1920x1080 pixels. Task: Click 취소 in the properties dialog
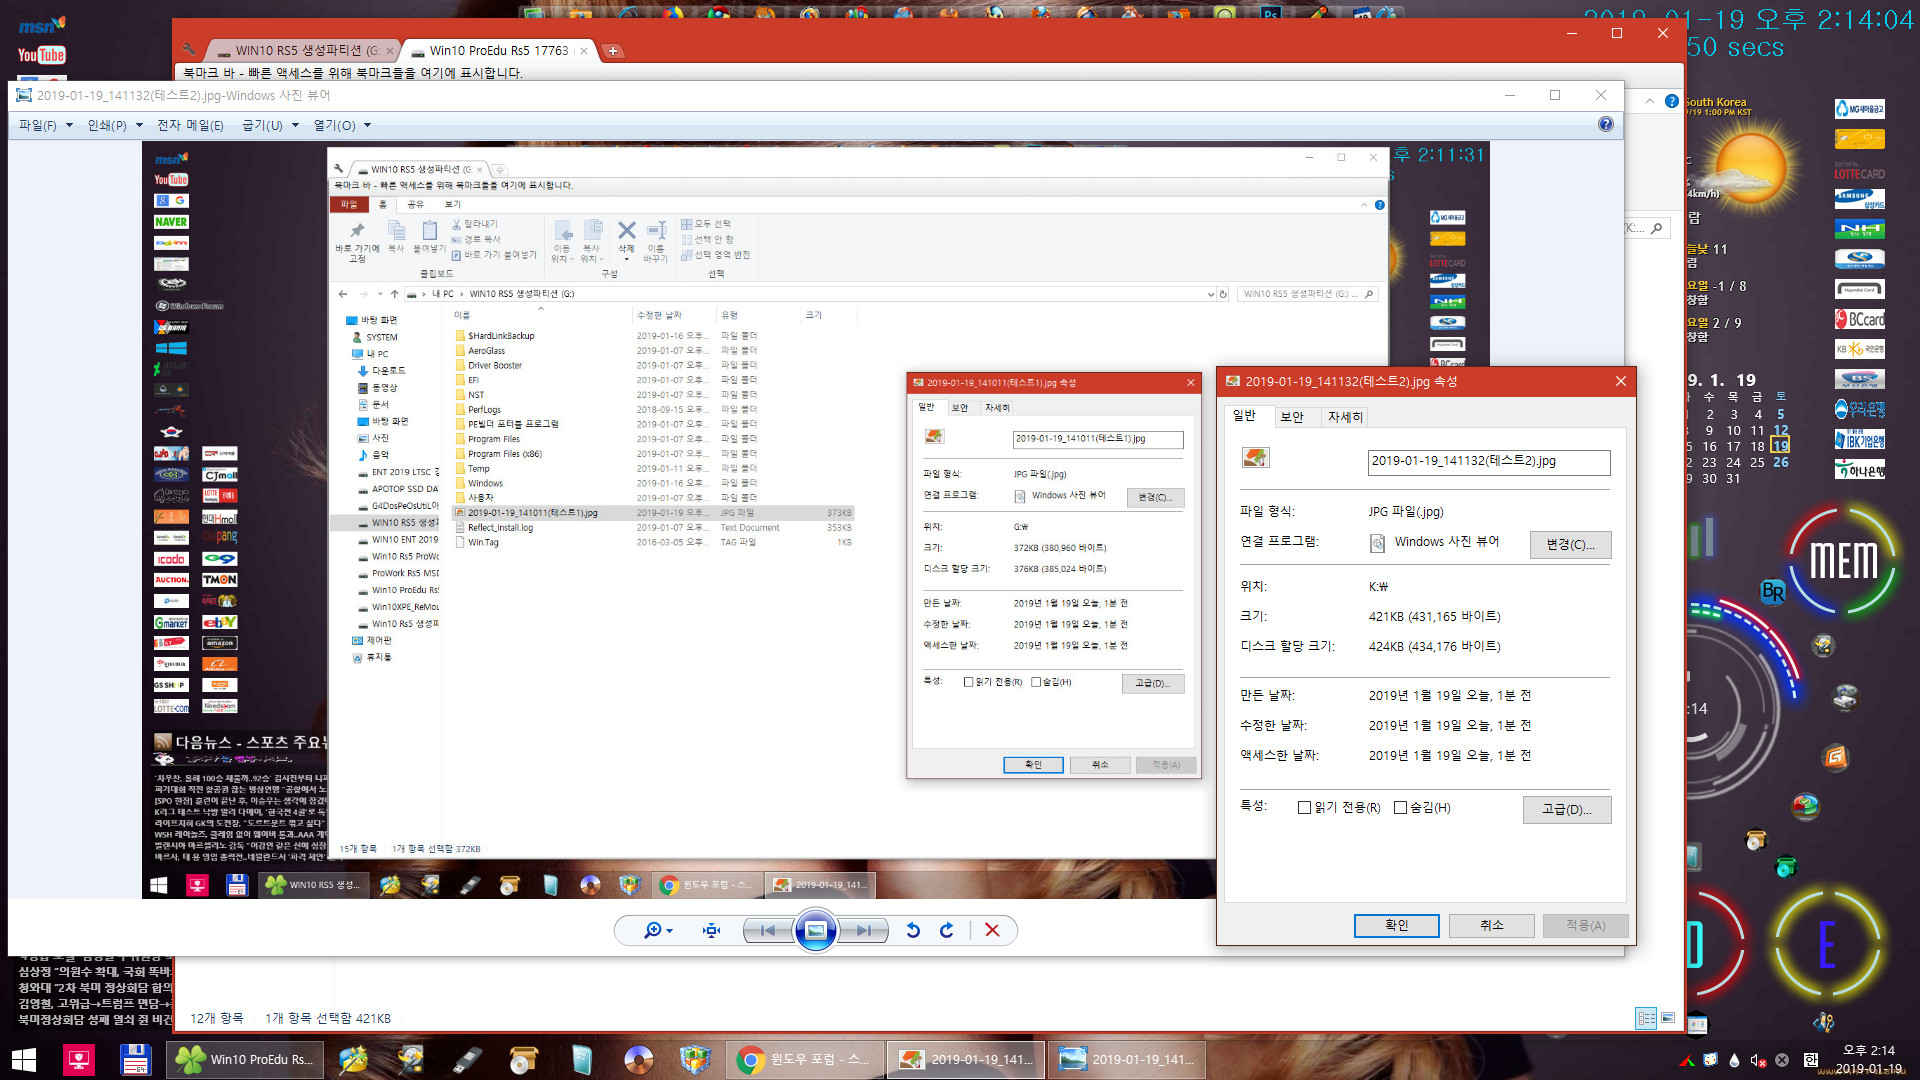(1492, 925)
